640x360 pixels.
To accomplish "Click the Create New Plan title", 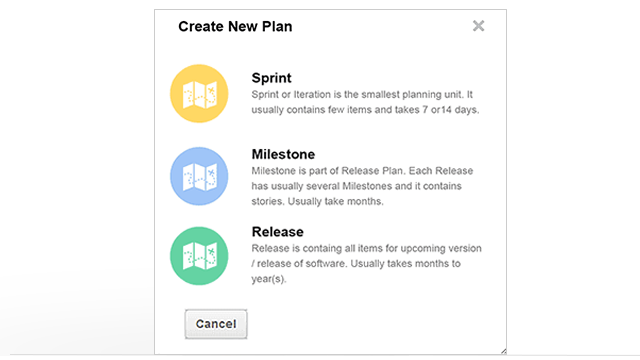I will [x=235, y=27].
